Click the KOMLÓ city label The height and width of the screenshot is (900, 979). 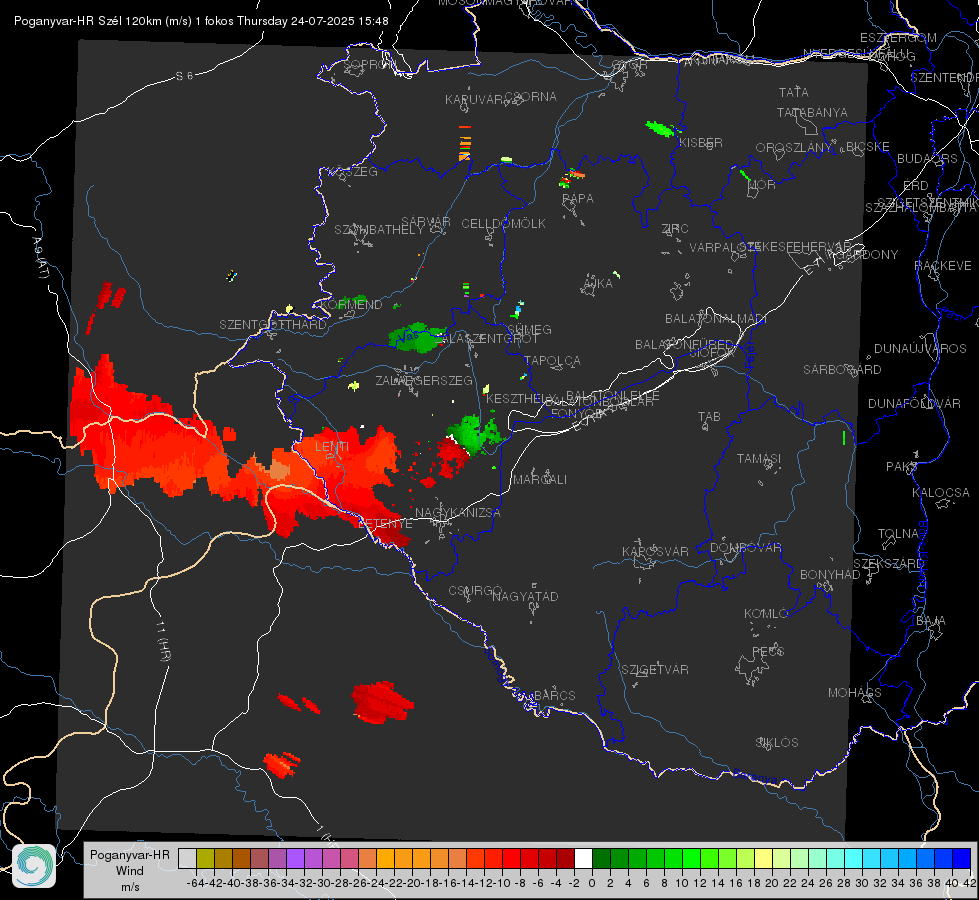pyautogui.click(x=766, y=614)
